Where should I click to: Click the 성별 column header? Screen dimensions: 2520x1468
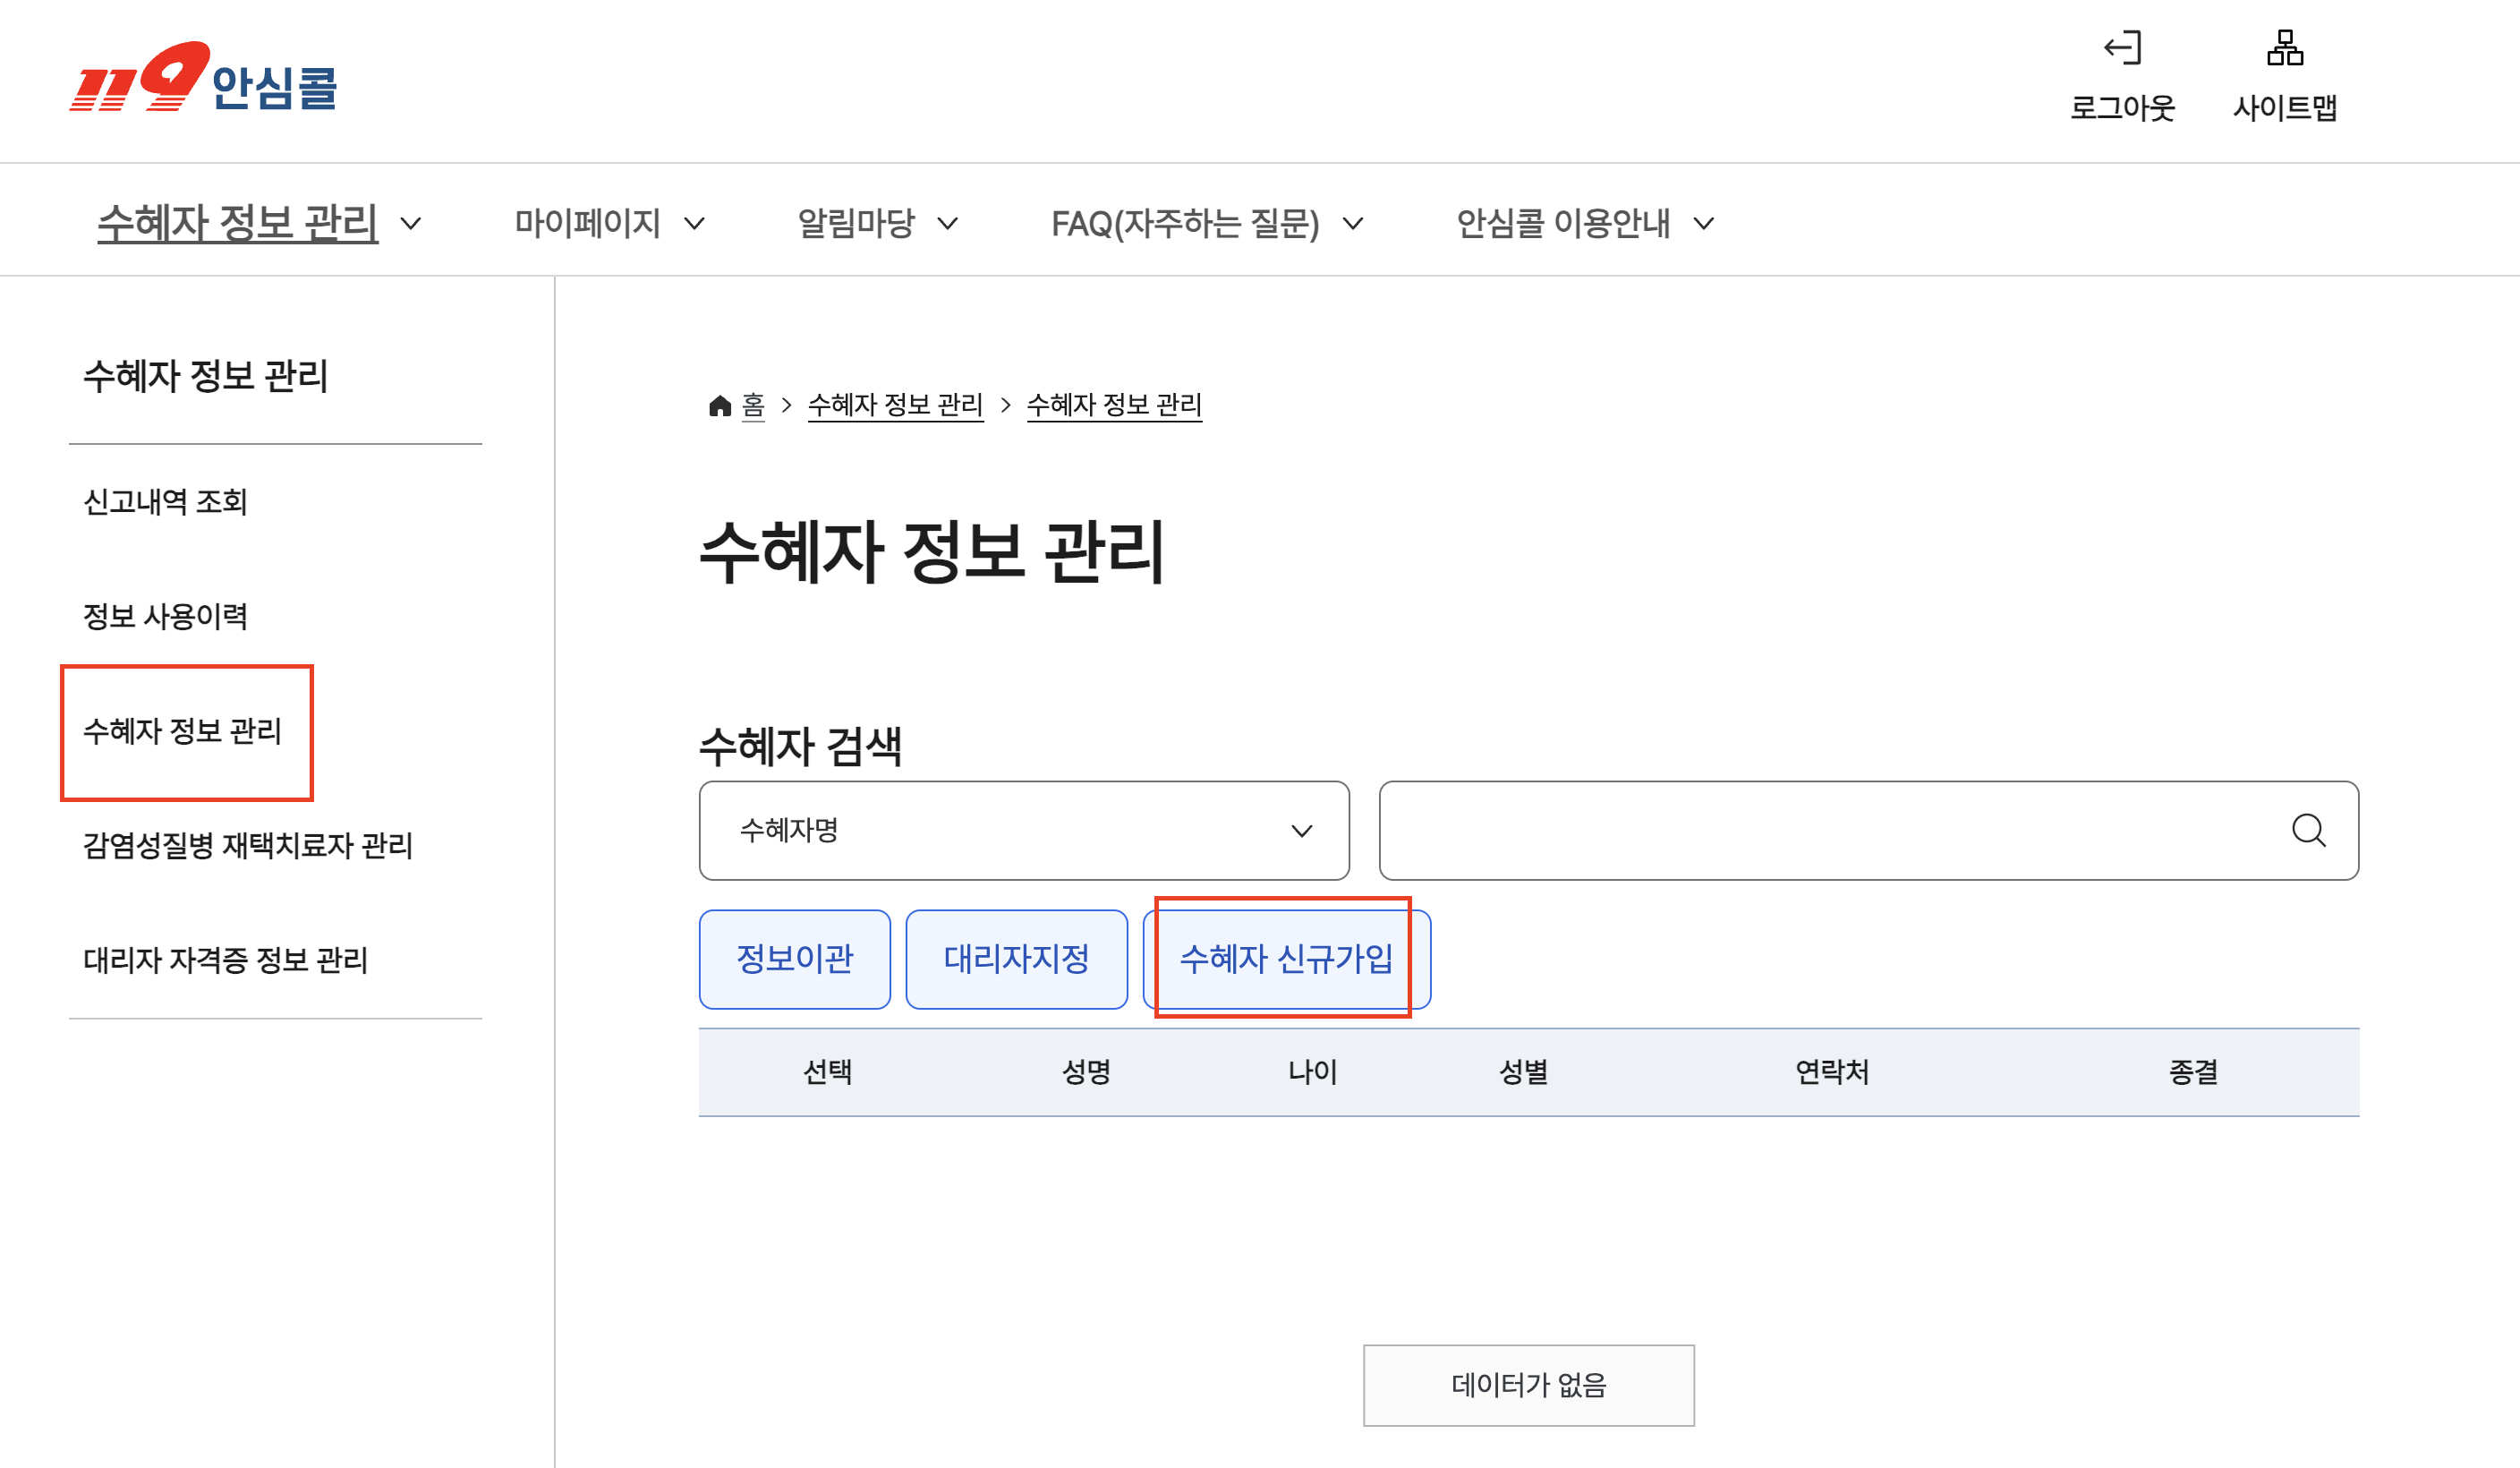1524,1072
